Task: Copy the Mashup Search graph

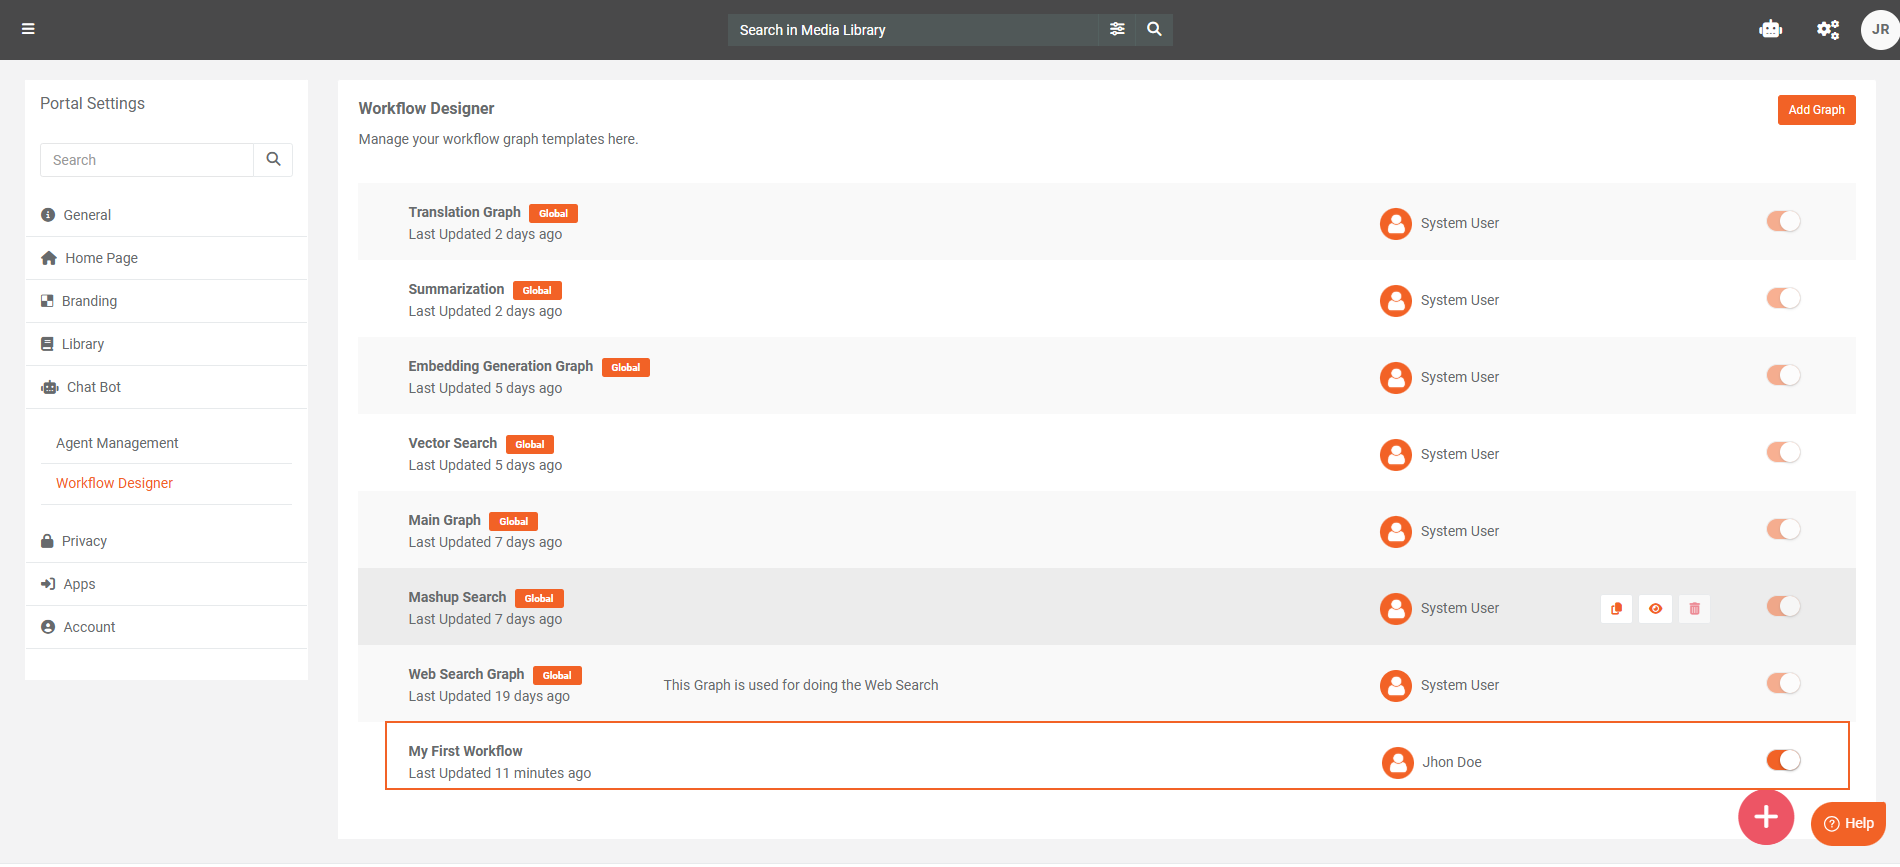Action: click(1616, 608)
